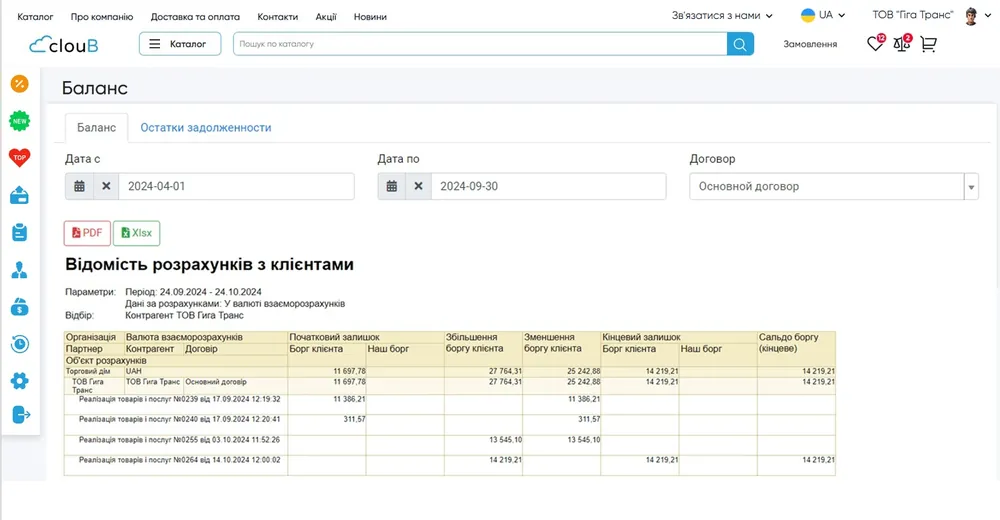Screen dimensions: 1000x520
Task: Click the clock history sidebar icon
Action: 20,344
